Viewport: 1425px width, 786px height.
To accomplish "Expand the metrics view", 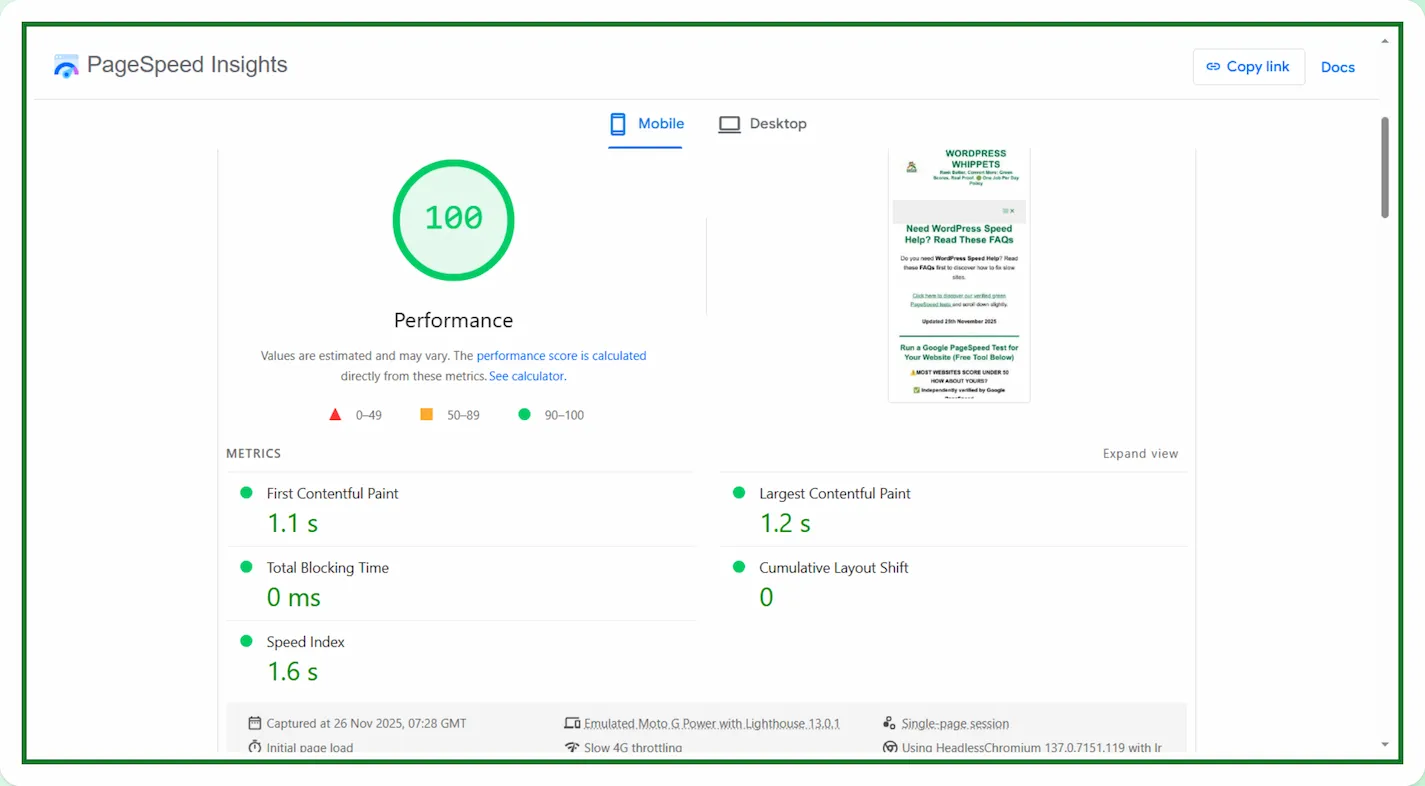I will pos(1140,454).
